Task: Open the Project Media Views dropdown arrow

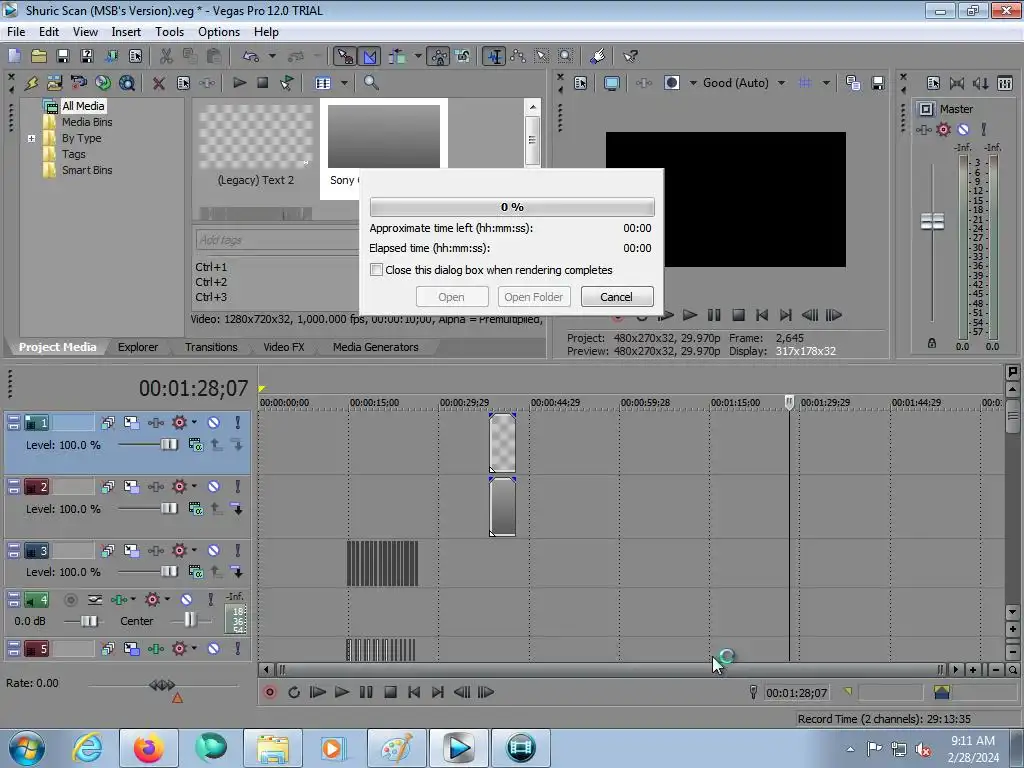Action: tap(344, 83)
